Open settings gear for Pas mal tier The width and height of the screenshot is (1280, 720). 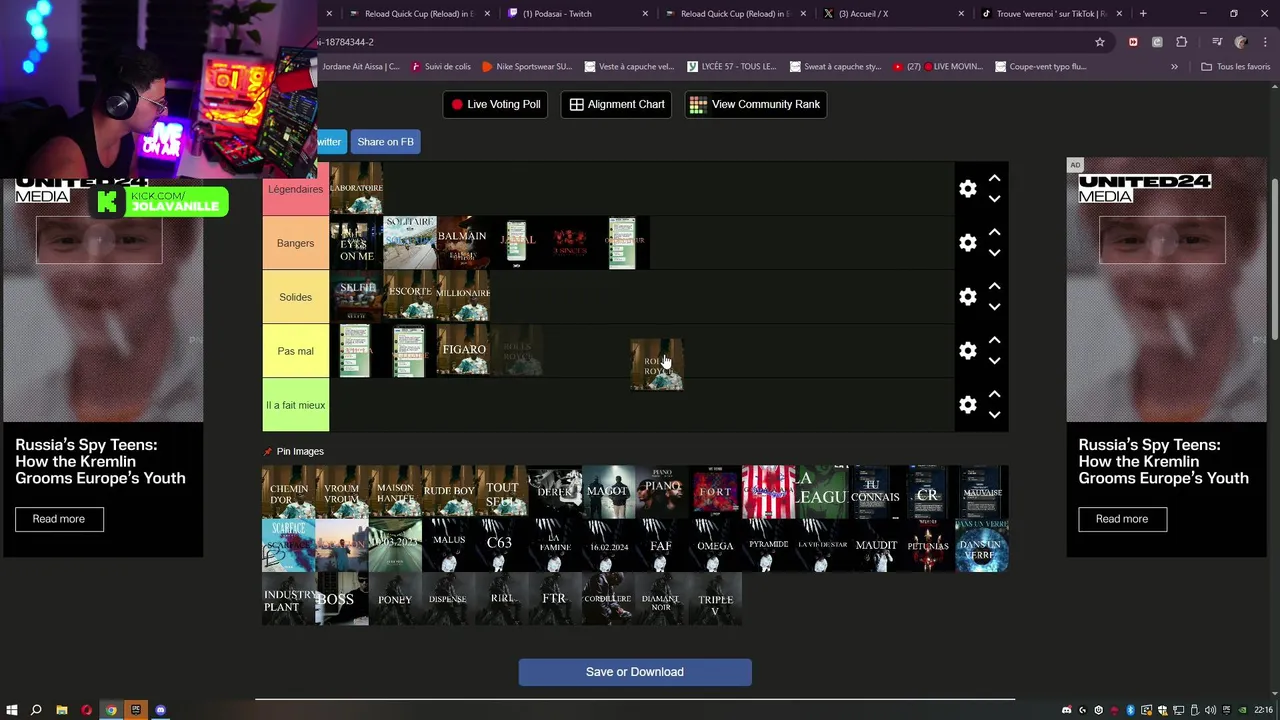pyautogui.click(x=967, y=351)
